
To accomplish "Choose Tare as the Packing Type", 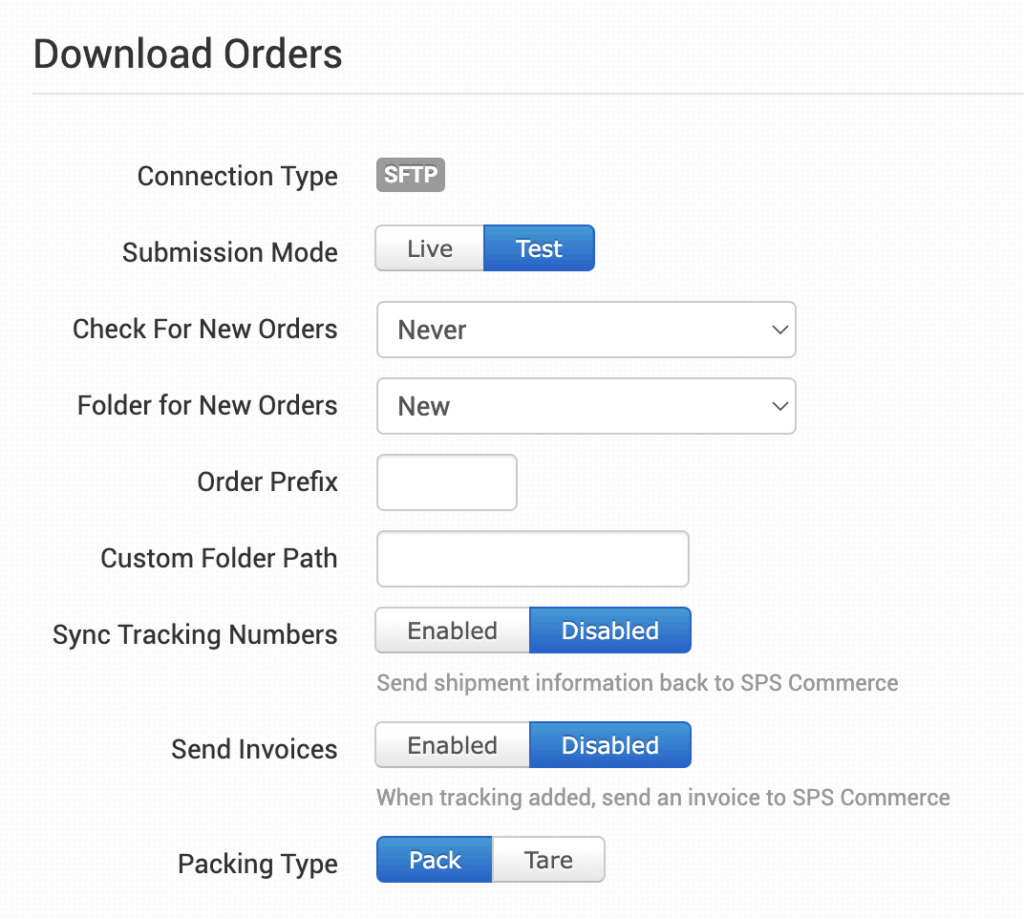I will [549, 860].
